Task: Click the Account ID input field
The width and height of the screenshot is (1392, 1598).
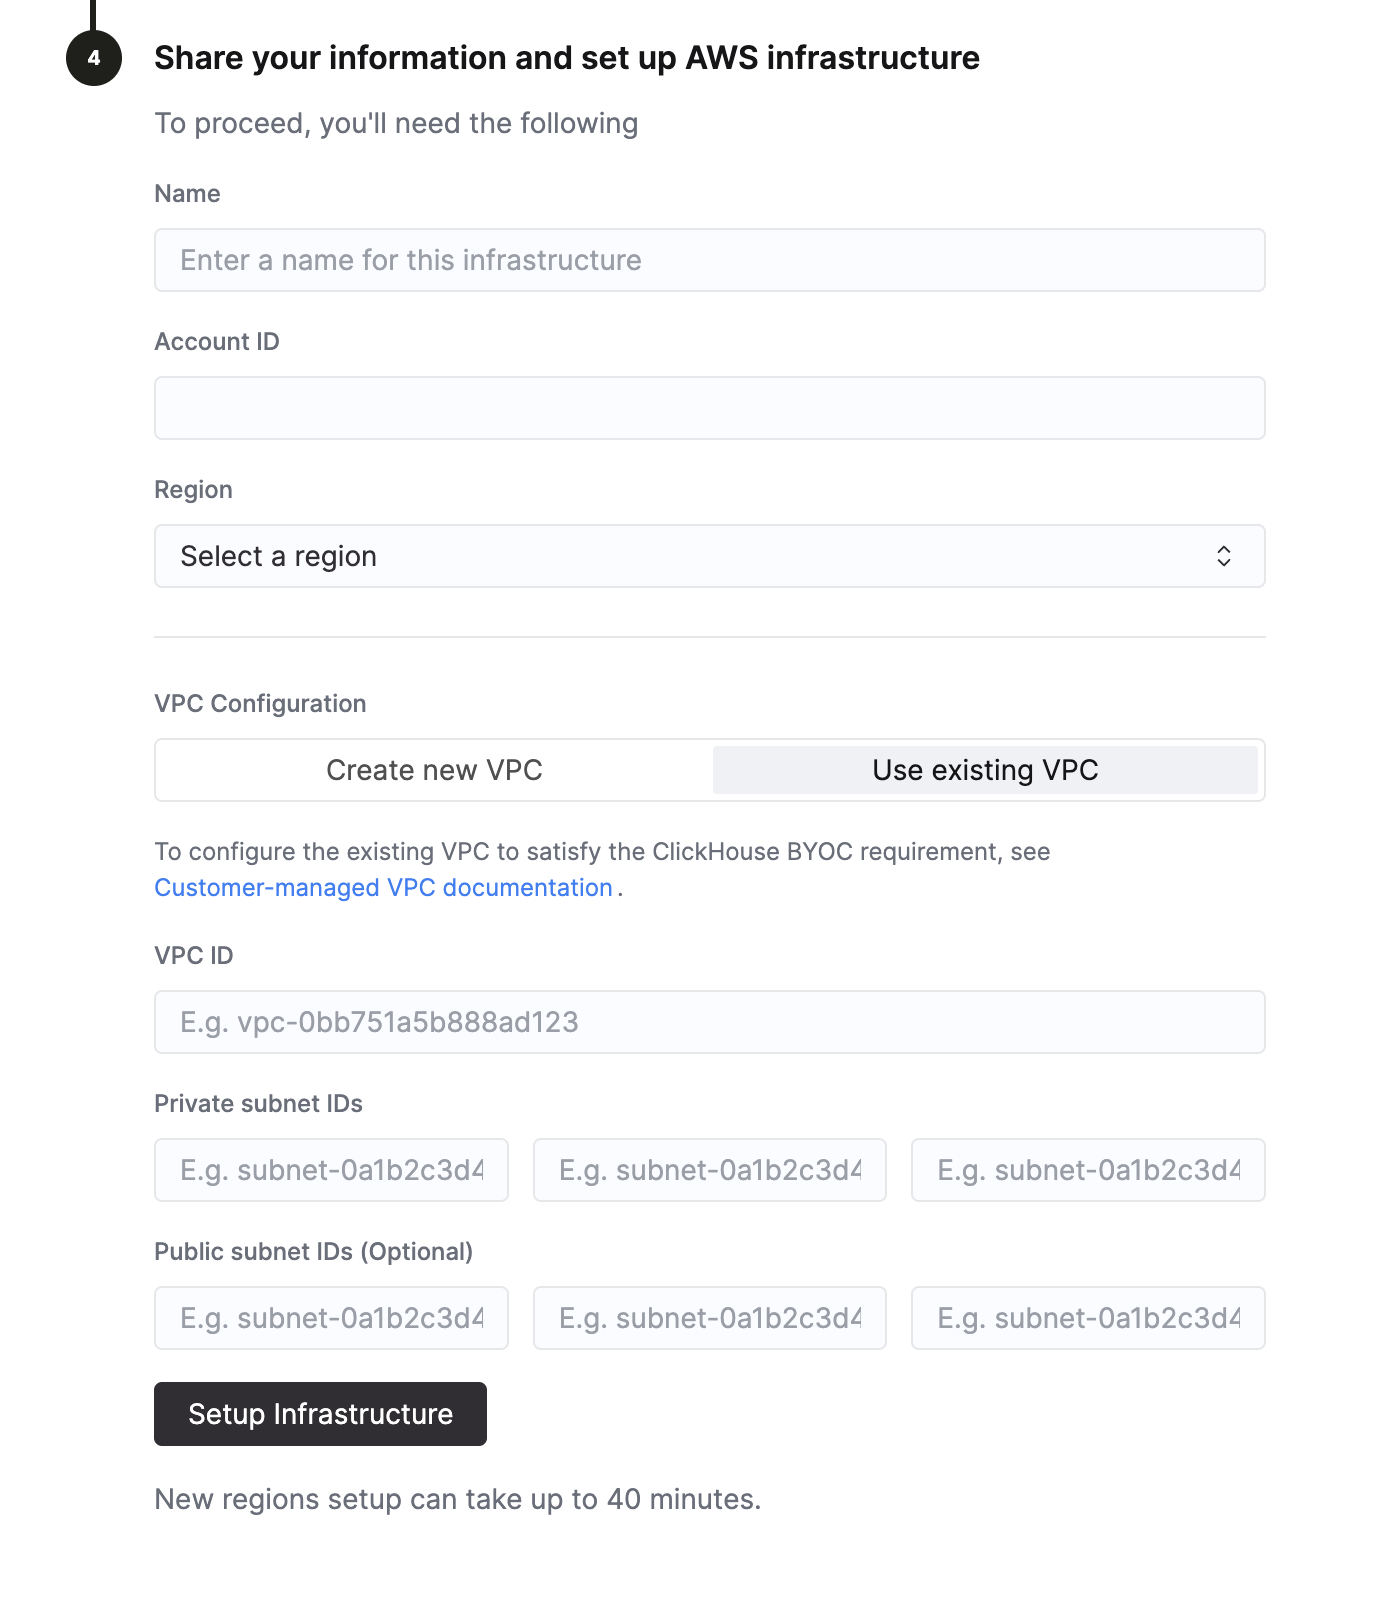Action: point(709,408)
